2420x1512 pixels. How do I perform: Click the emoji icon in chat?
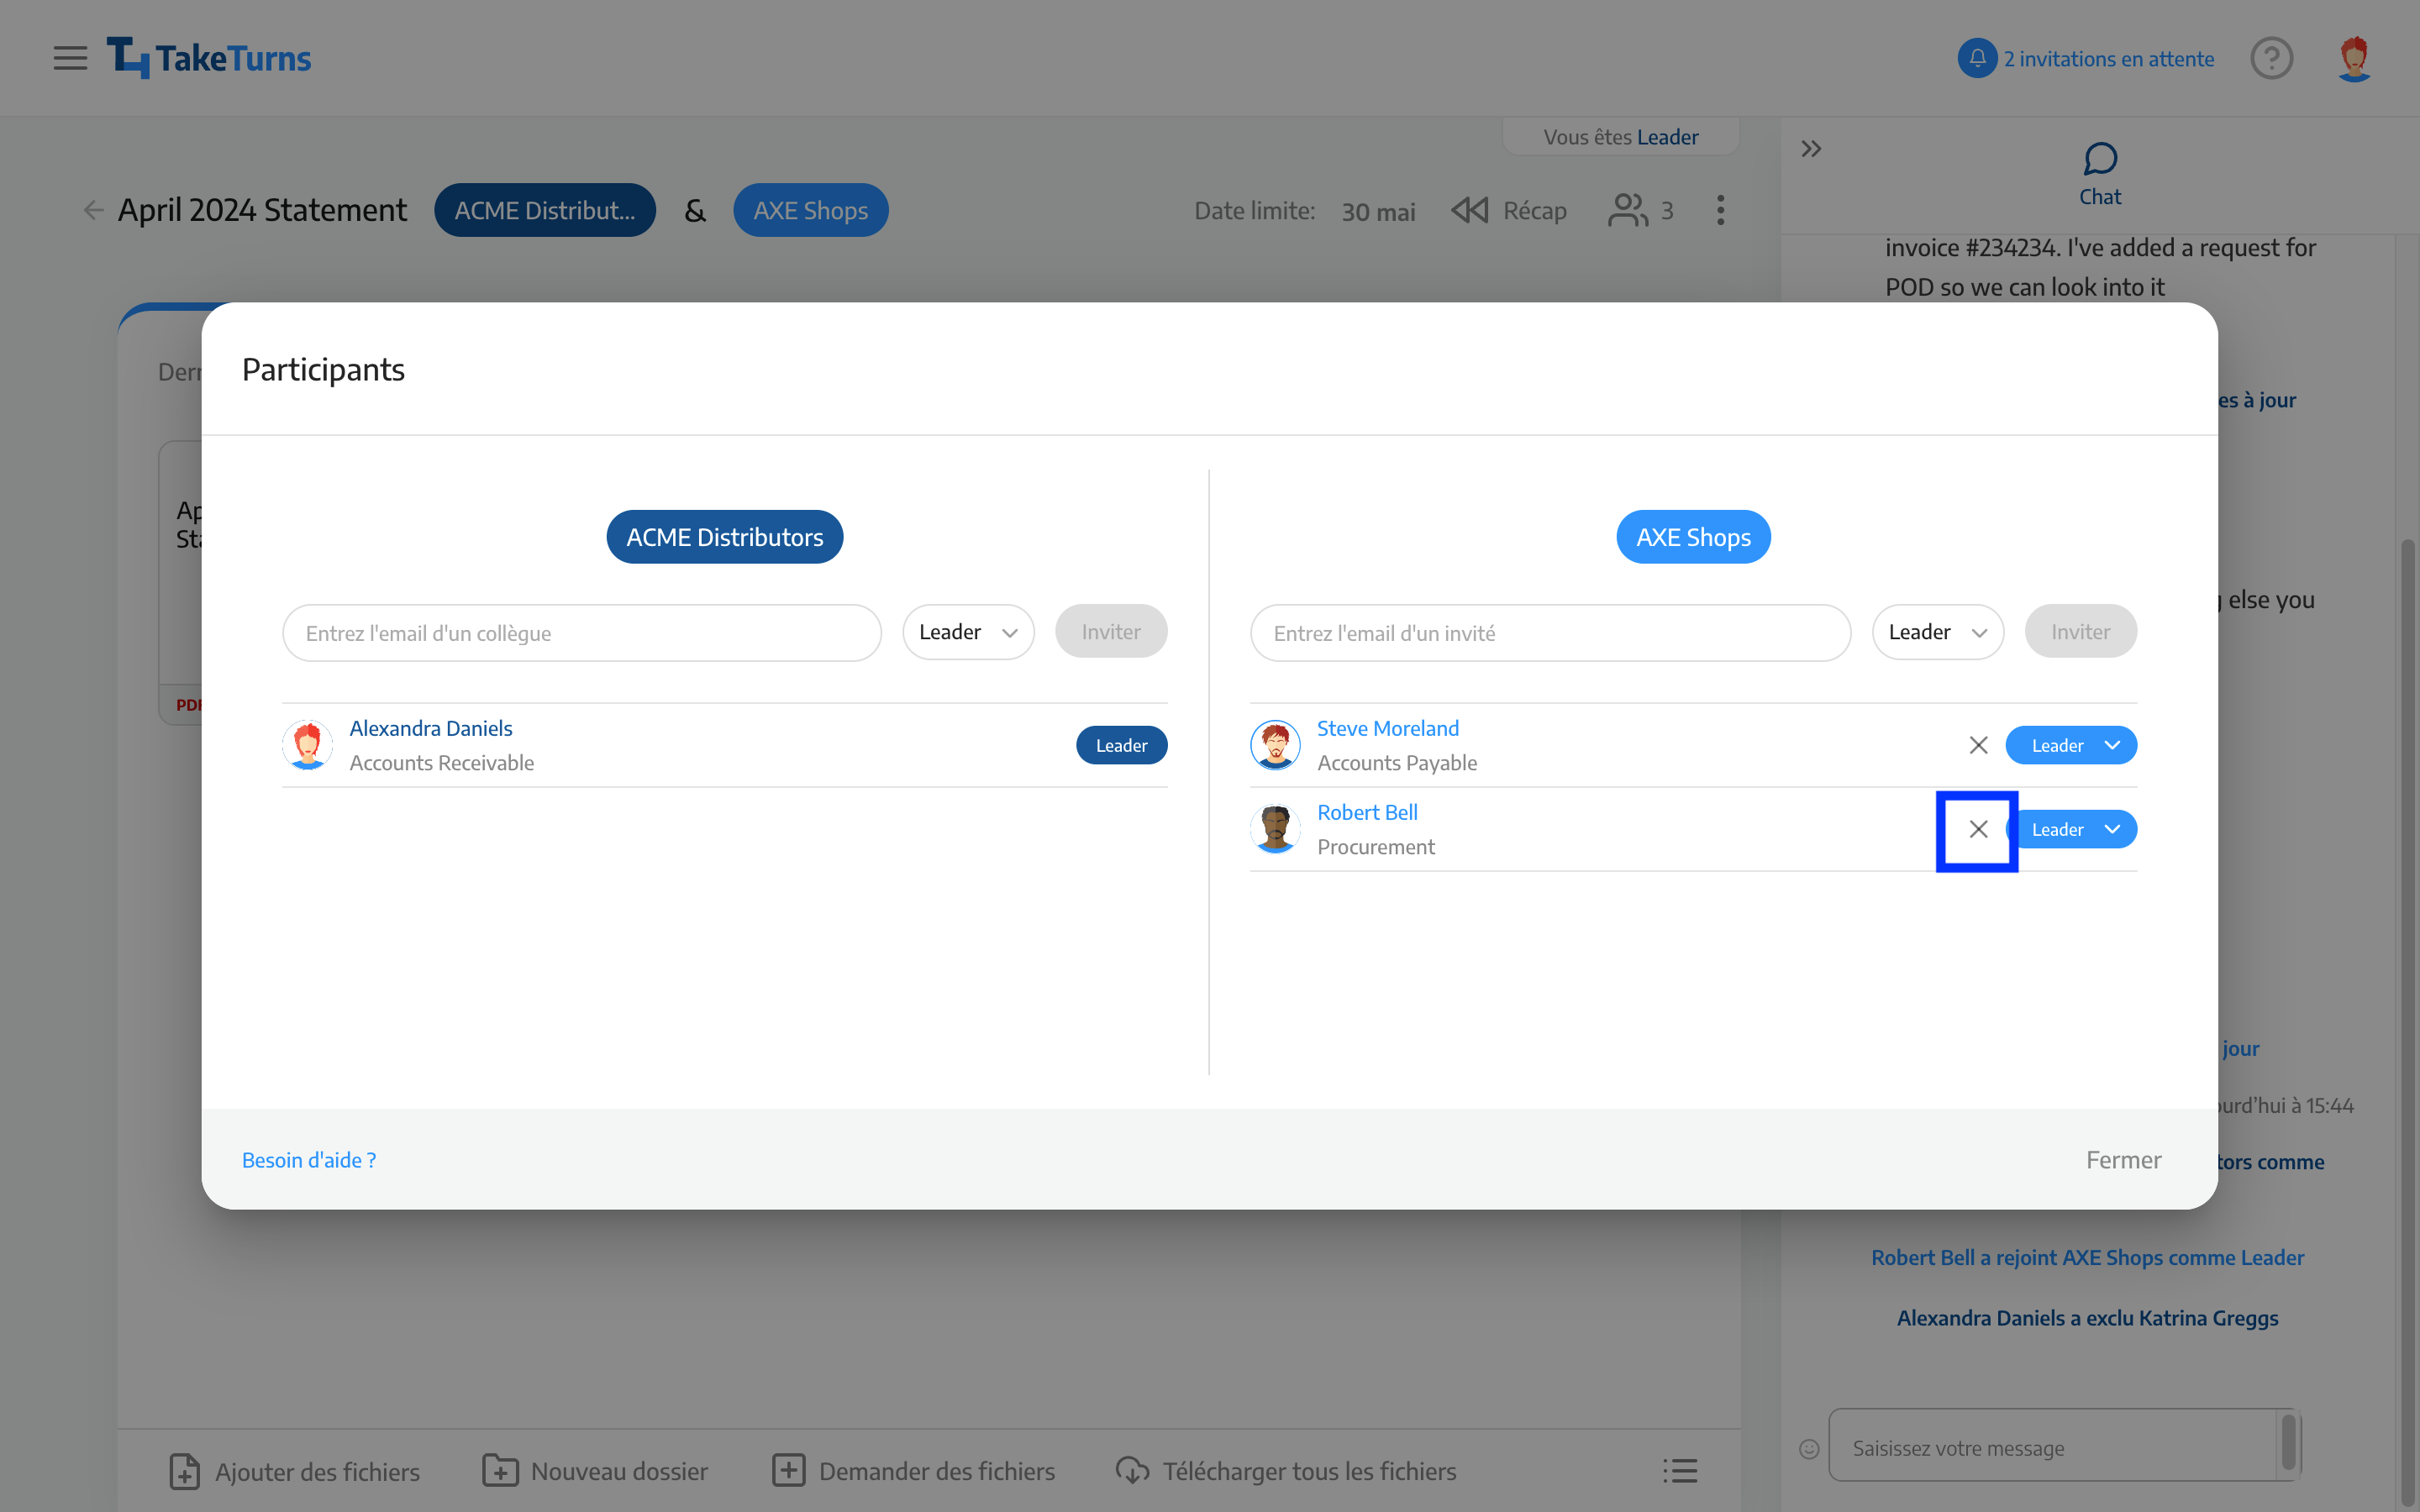click(1809, 1448)
